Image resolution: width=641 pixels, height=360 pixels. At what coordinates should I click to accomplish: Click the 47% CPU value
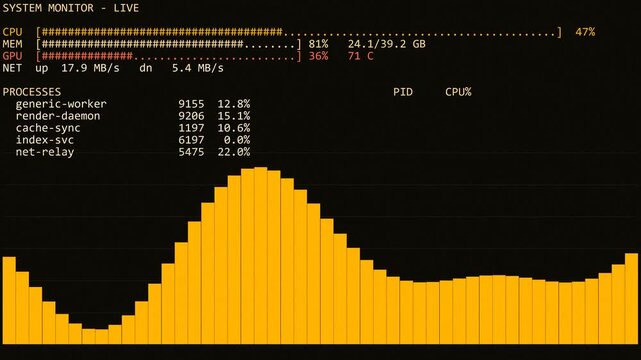tap(585, 32)
